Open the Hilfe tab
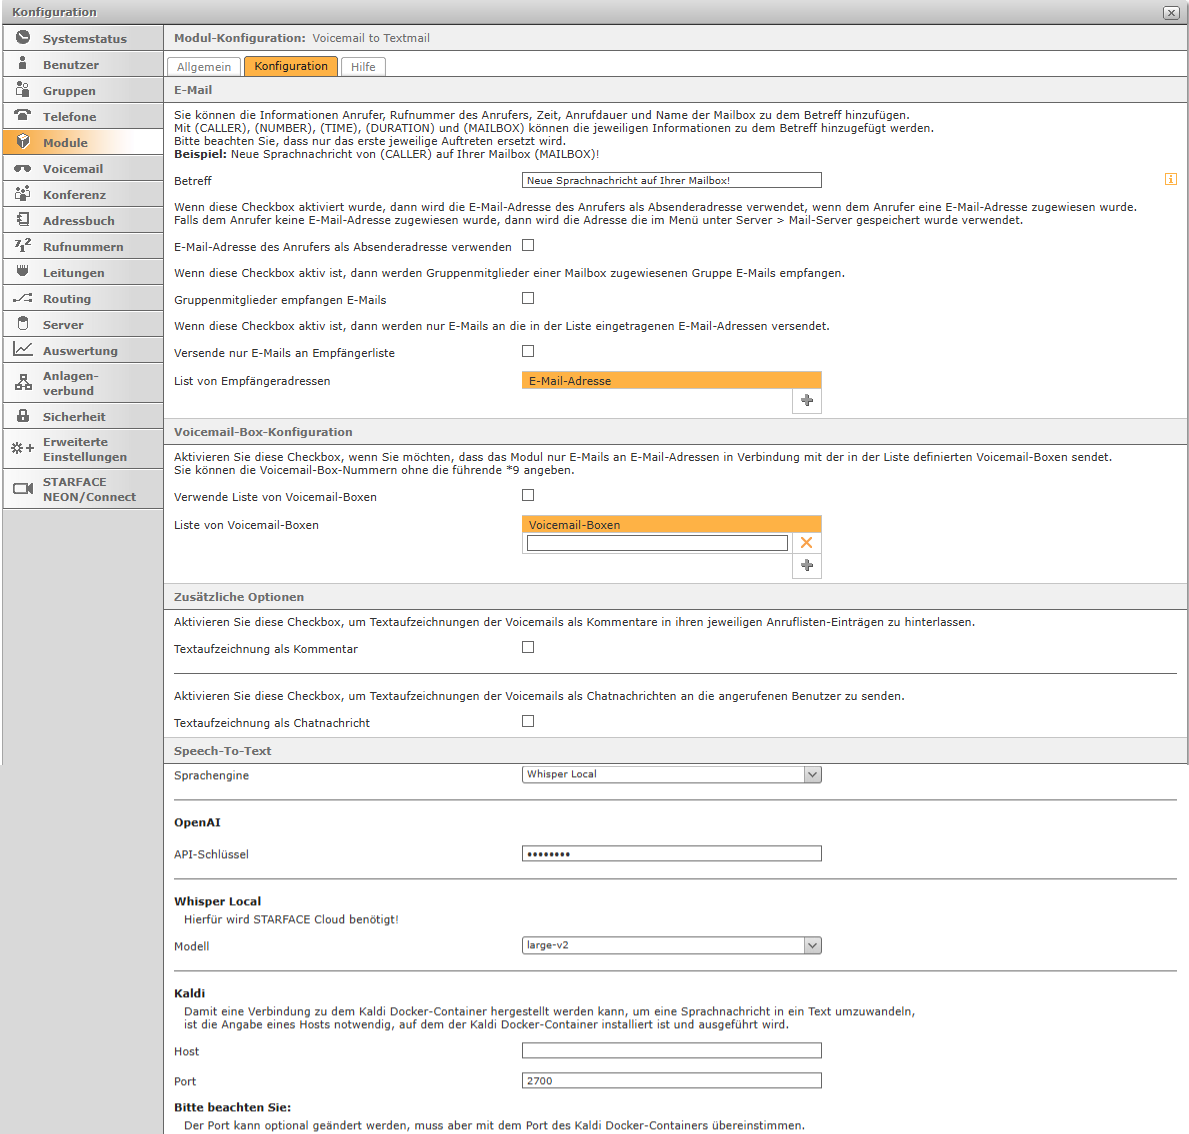 (363, 67)
